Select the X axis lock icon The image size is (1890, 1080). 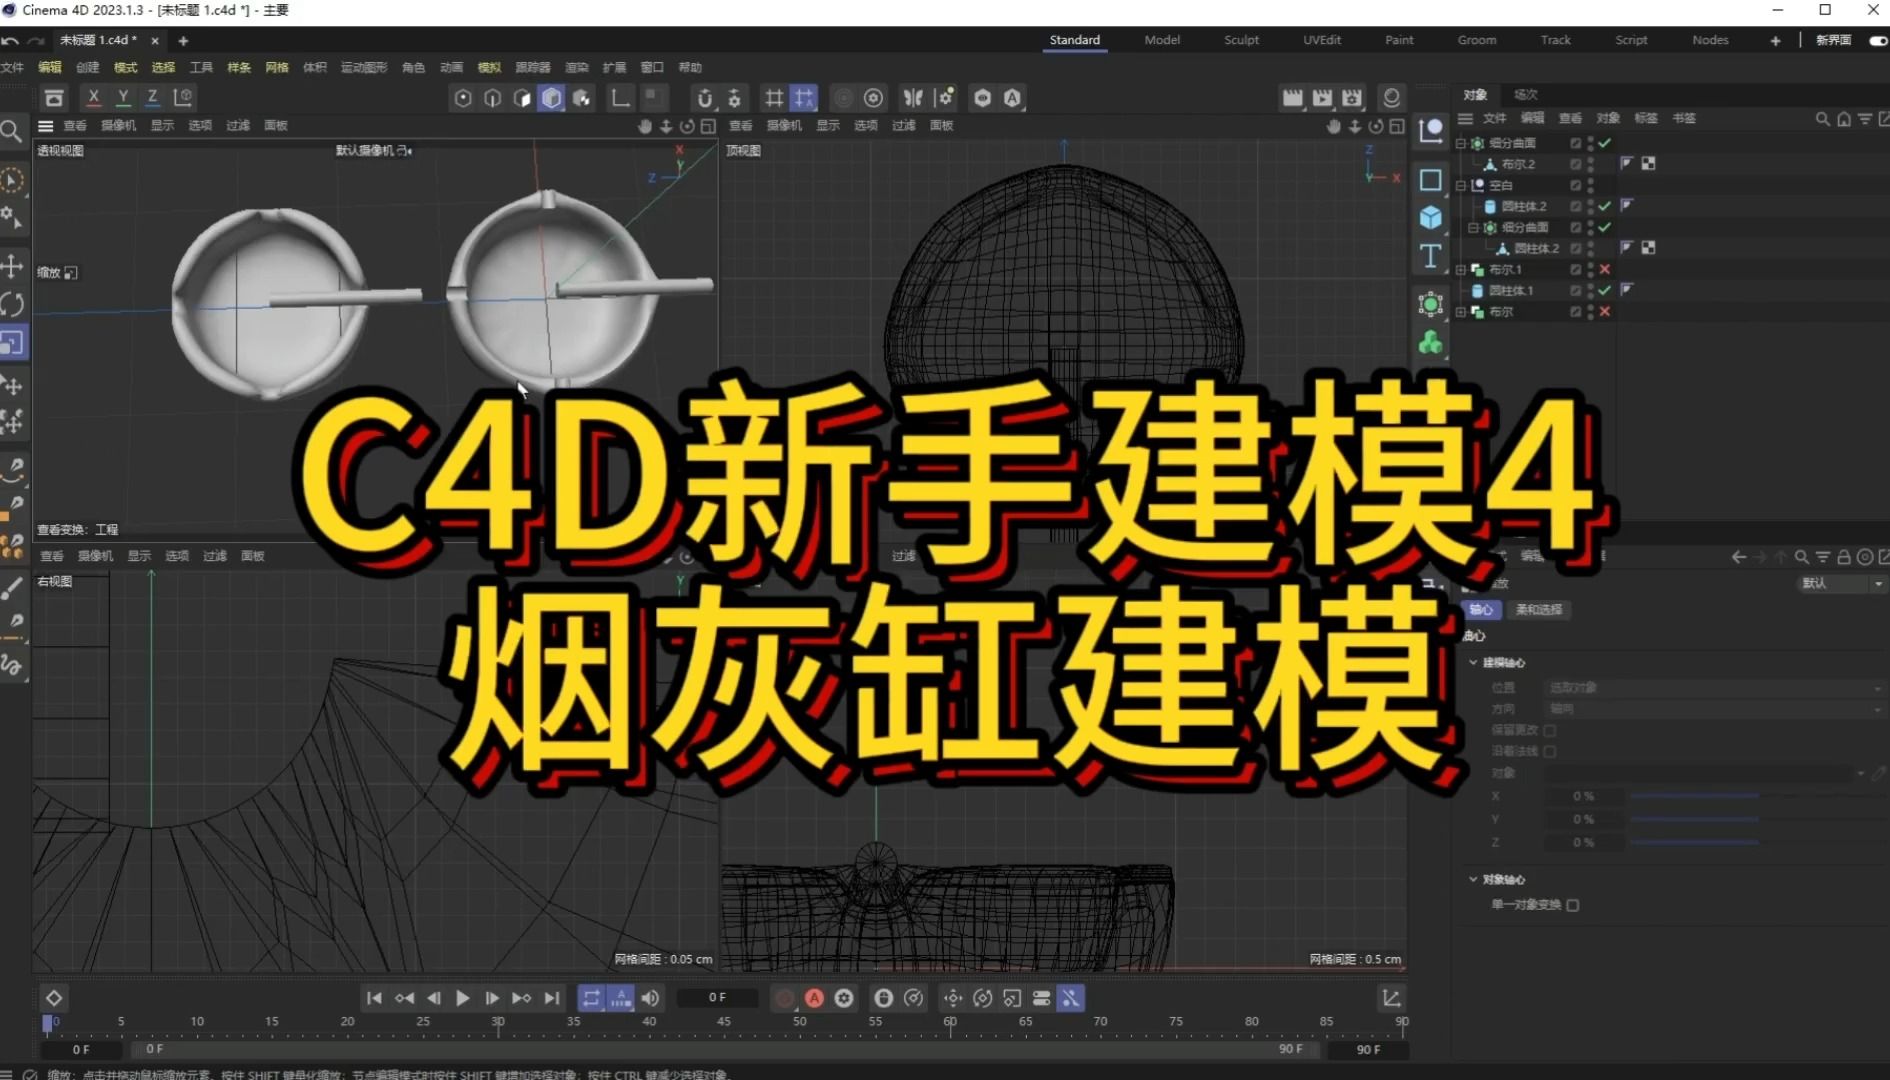[93, 97]
